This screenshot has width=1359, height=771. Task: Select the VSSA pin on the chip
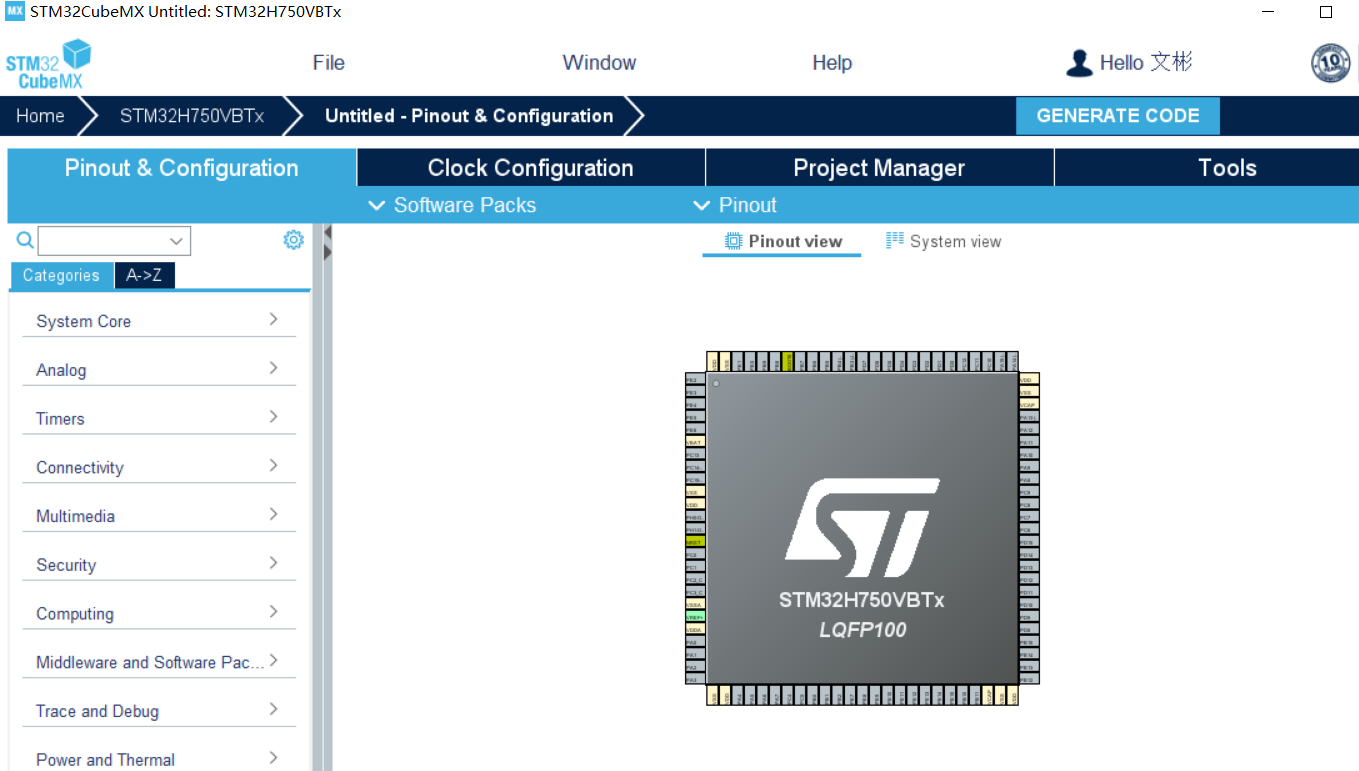(x=695, y=604)
